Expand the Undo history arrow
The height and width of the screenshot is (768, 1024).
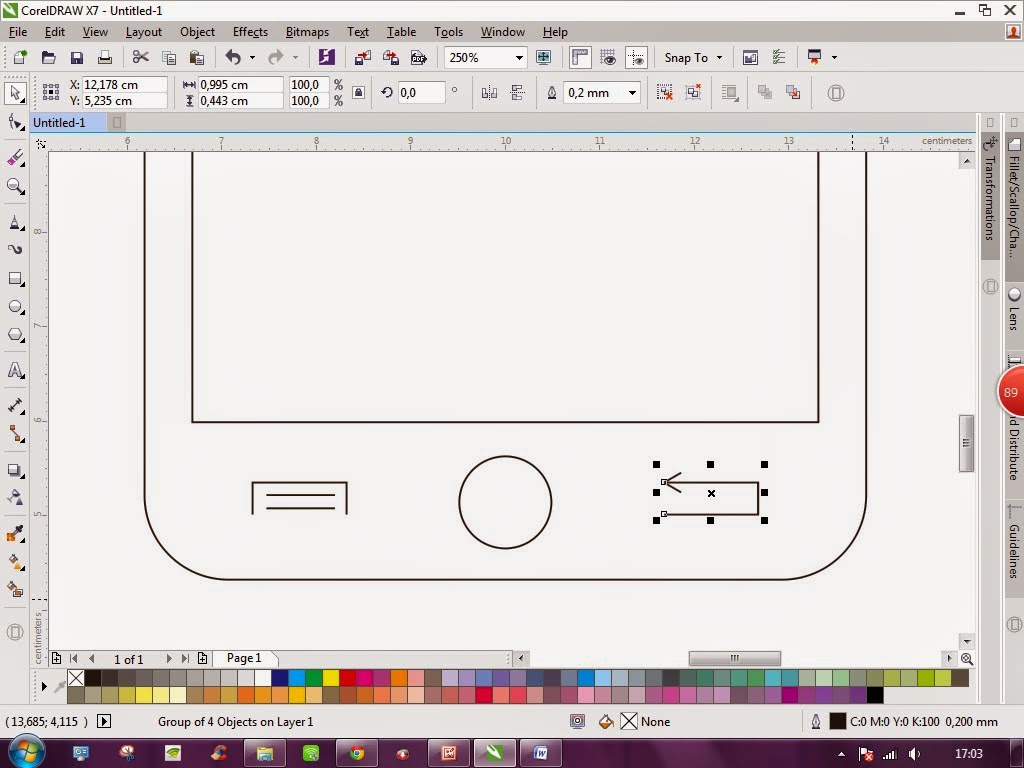tap(252, 57)
